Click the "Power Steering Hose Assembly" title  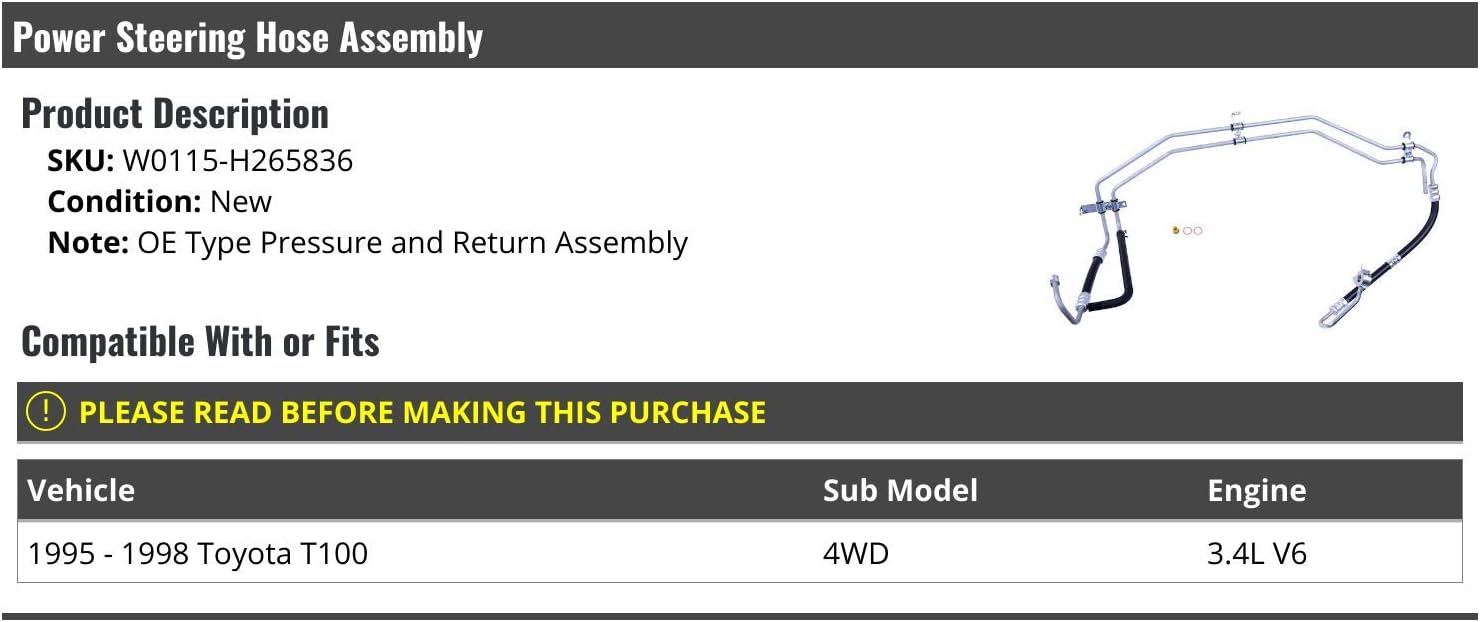pyautogui.click(x=248, y=38)
